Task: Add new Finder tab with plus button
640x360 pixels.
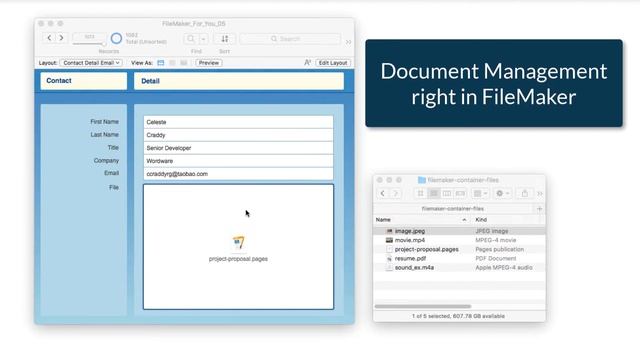Action: (540, 209)
